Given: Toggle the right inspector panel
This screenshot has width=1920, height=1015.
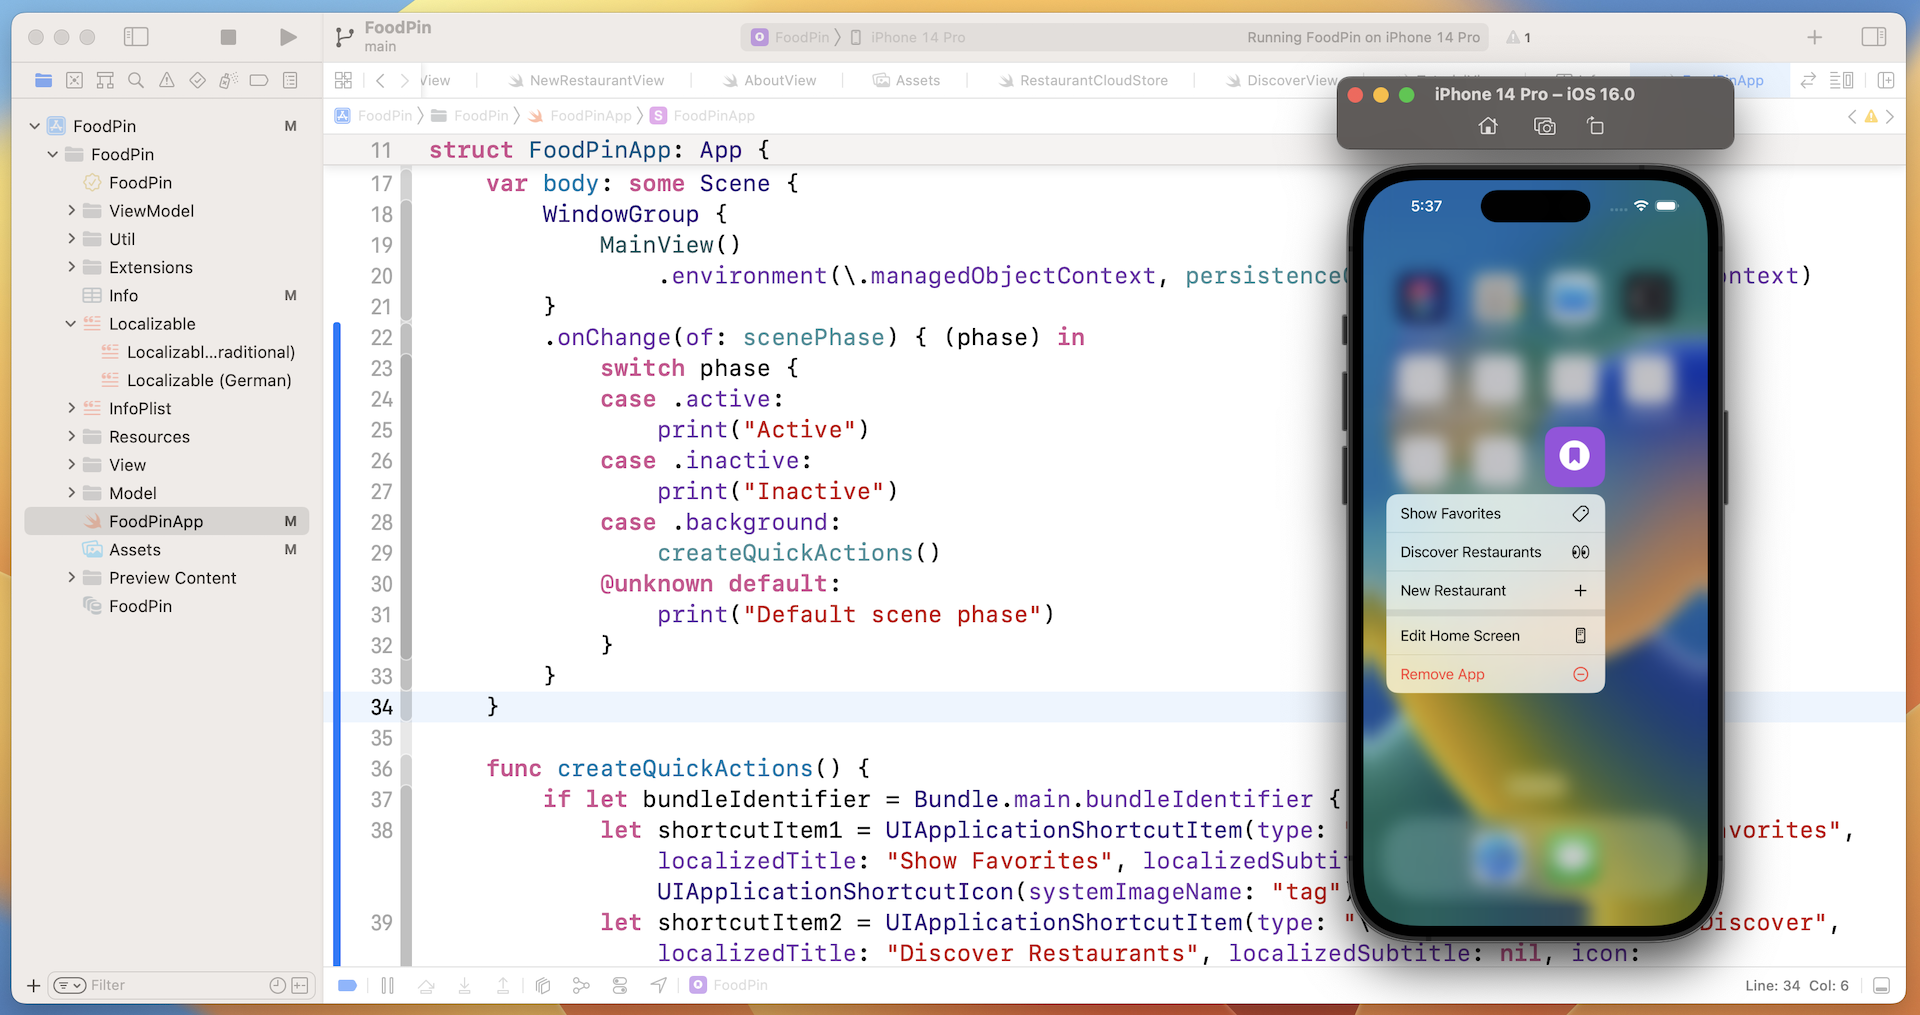Looking at the screenshot, I should click(1873, 37).
